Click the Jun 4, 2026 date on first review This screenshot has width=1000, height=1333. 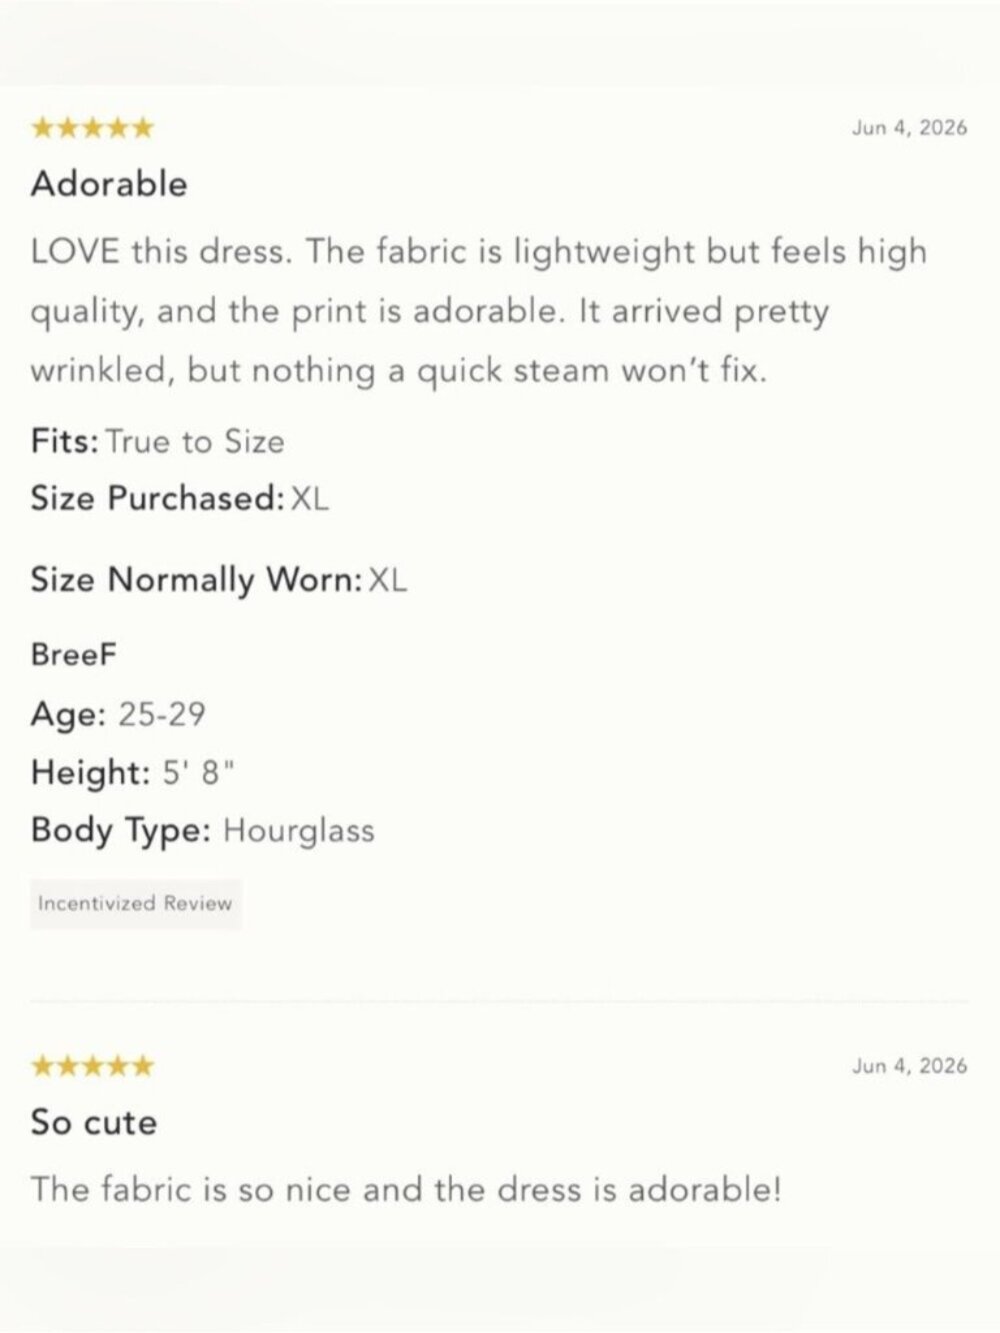[x=910, y=127]
